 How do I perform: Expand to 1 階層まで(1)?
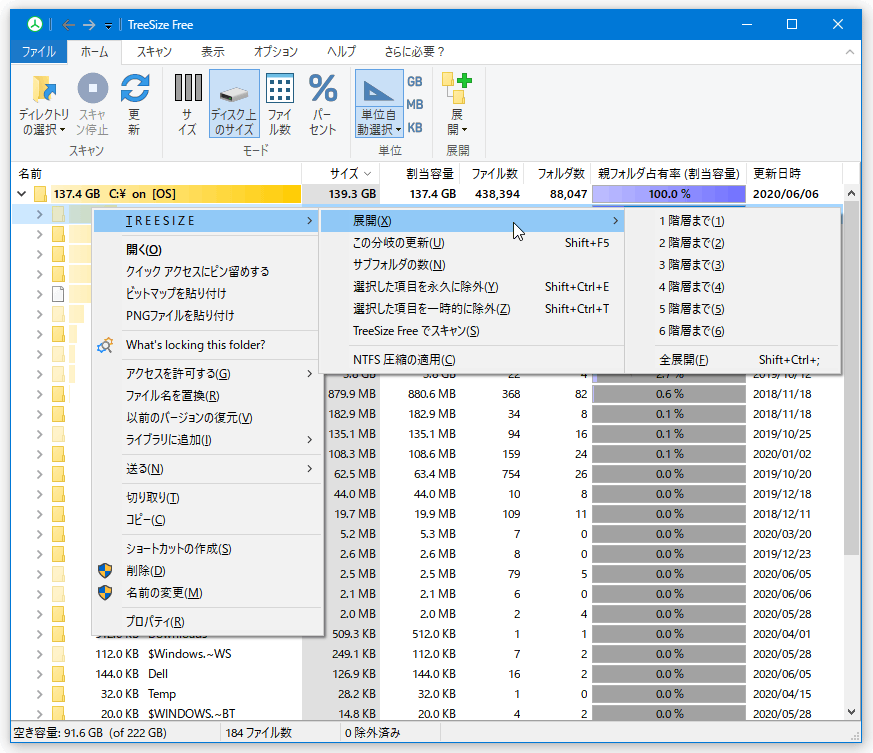[x=732, y=221]
